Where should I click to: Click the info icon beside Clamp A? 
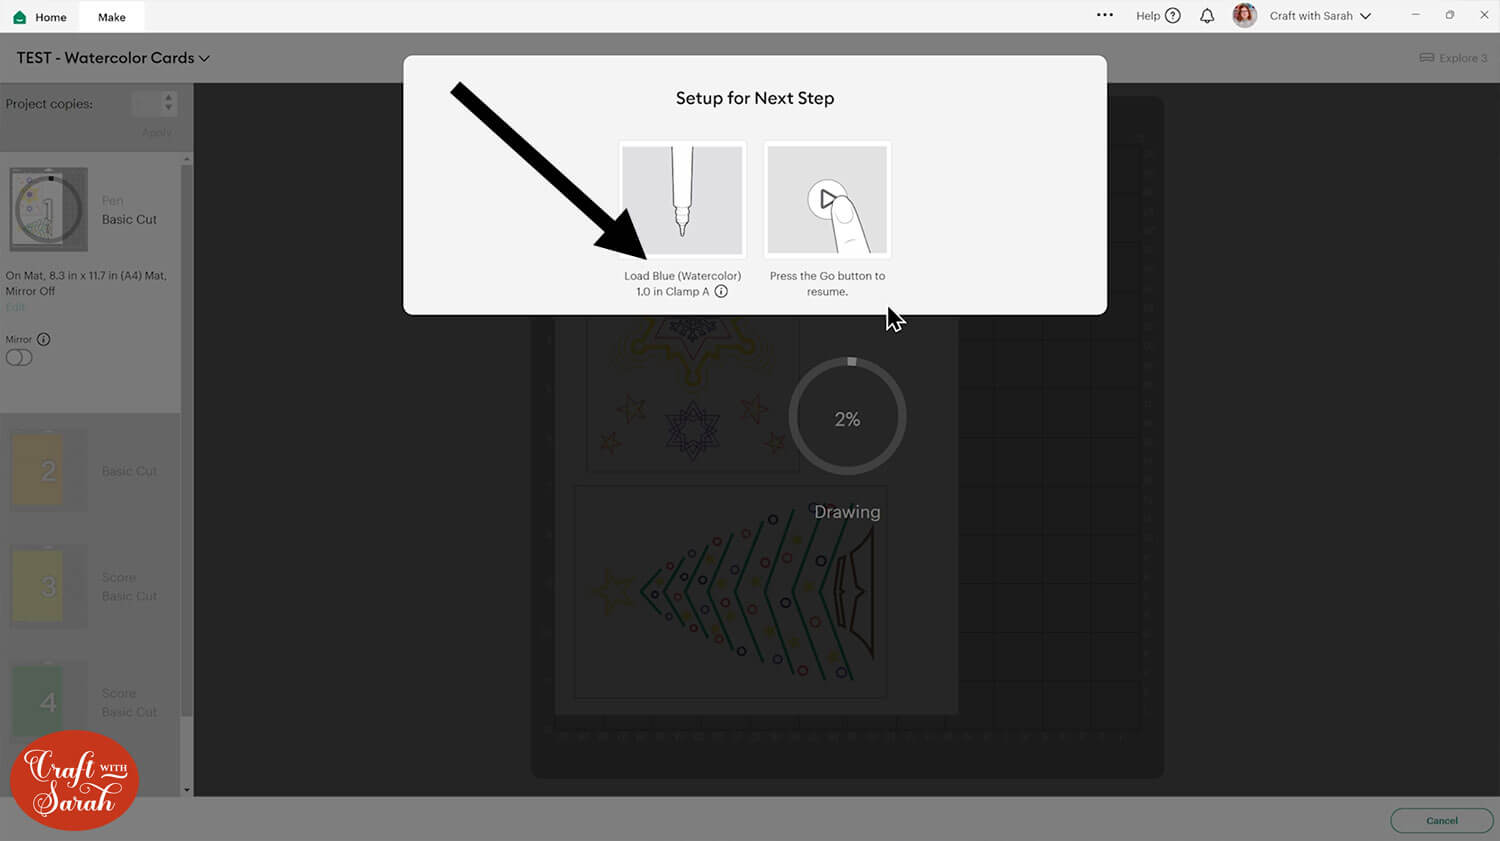pyautogui.click(x=721, y=292)
